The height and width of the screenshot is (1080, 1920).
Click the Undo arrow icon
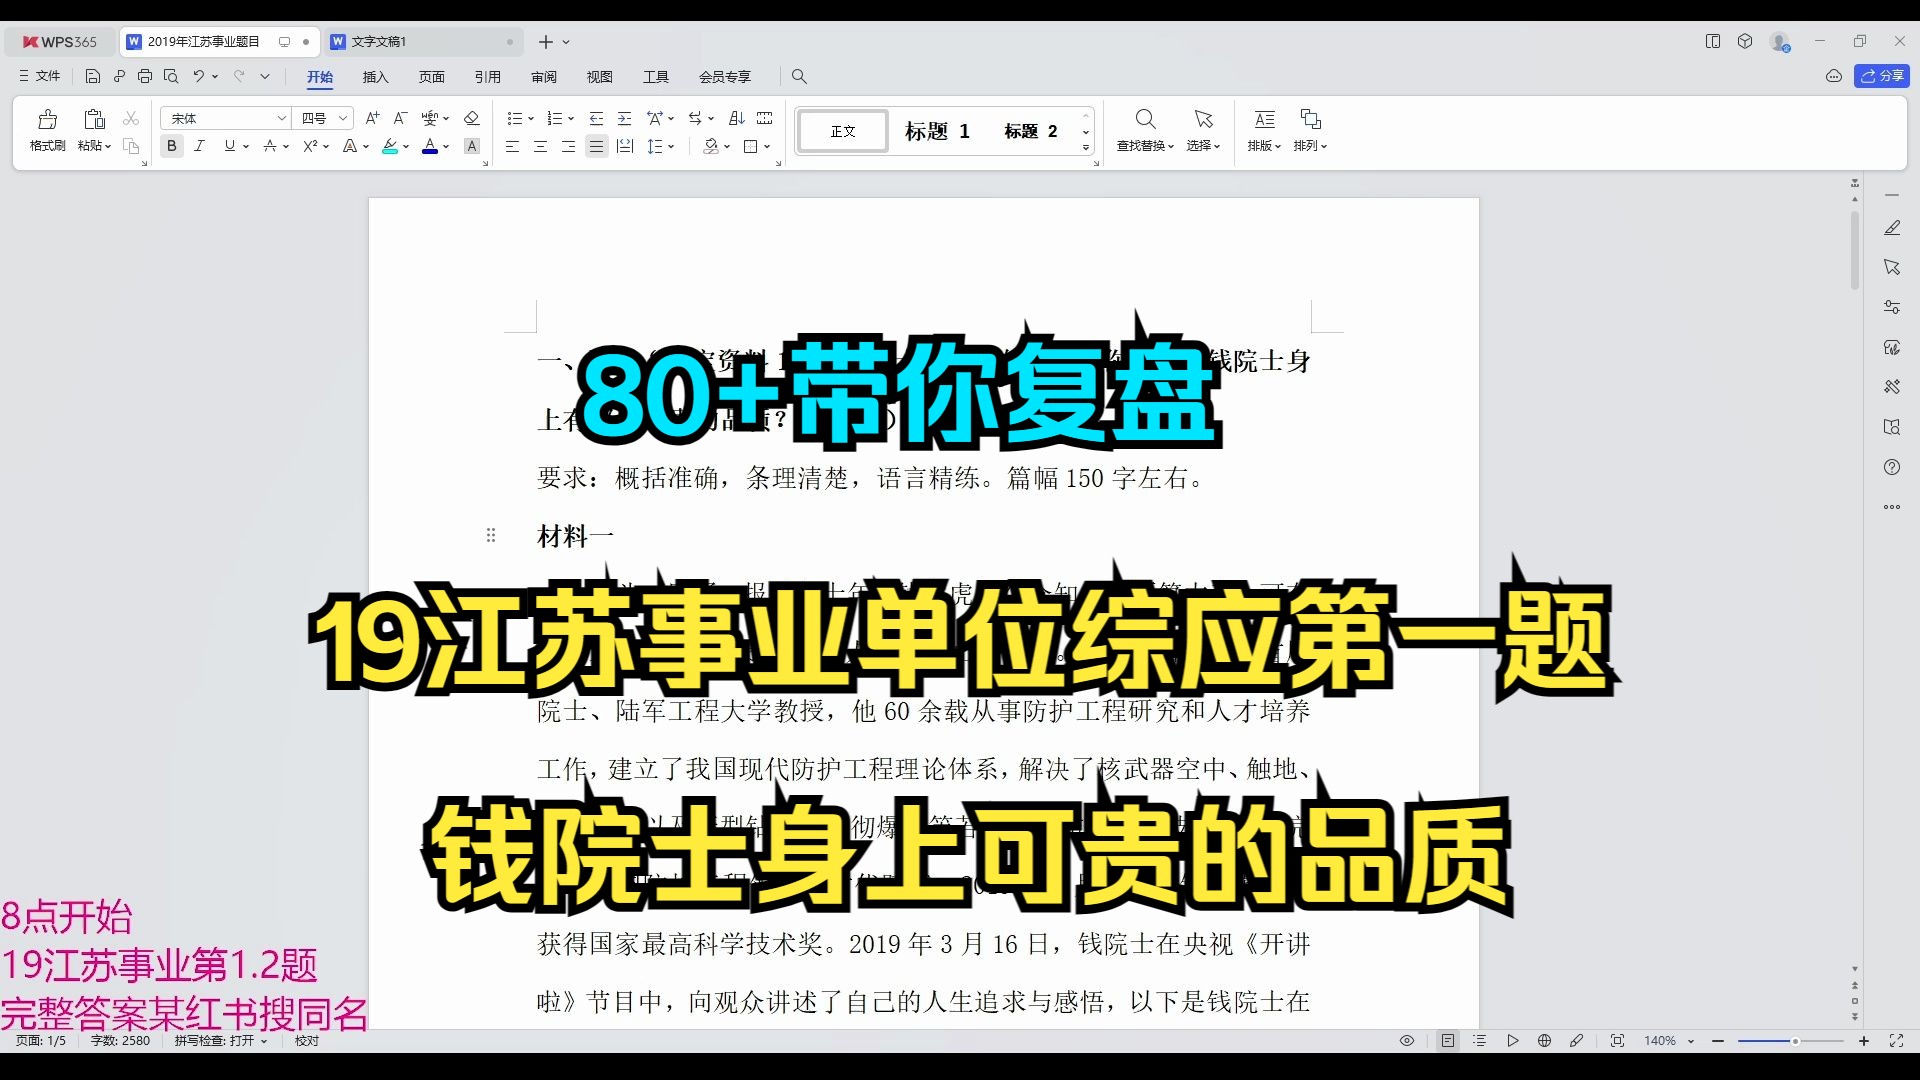point(198,76)
